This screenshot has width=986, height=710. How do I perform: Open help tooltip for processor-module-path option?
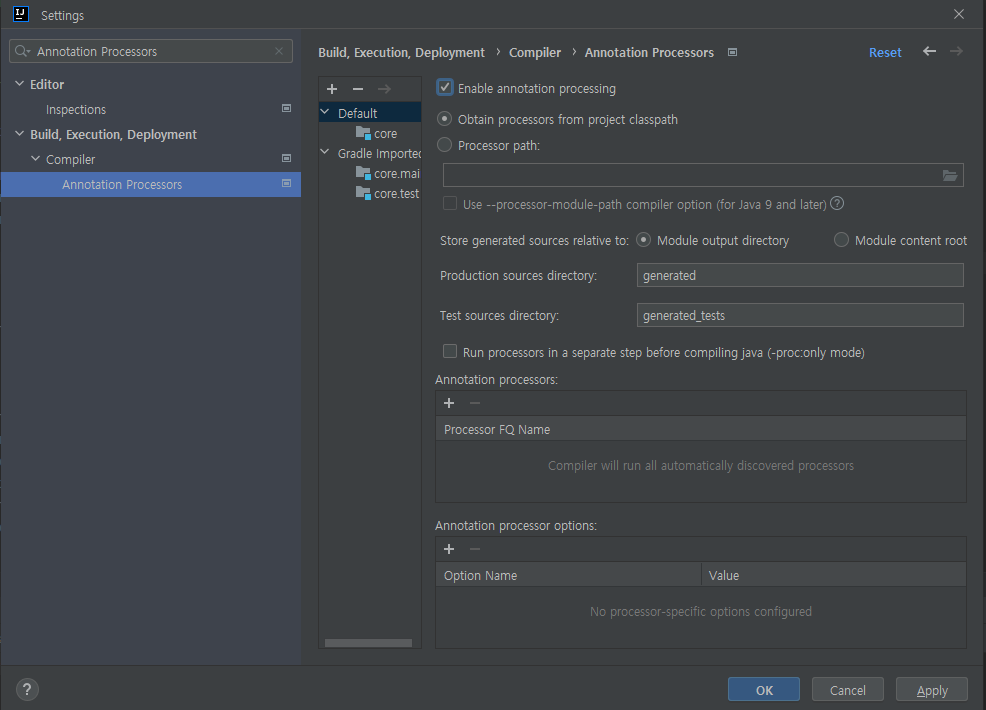837,203
